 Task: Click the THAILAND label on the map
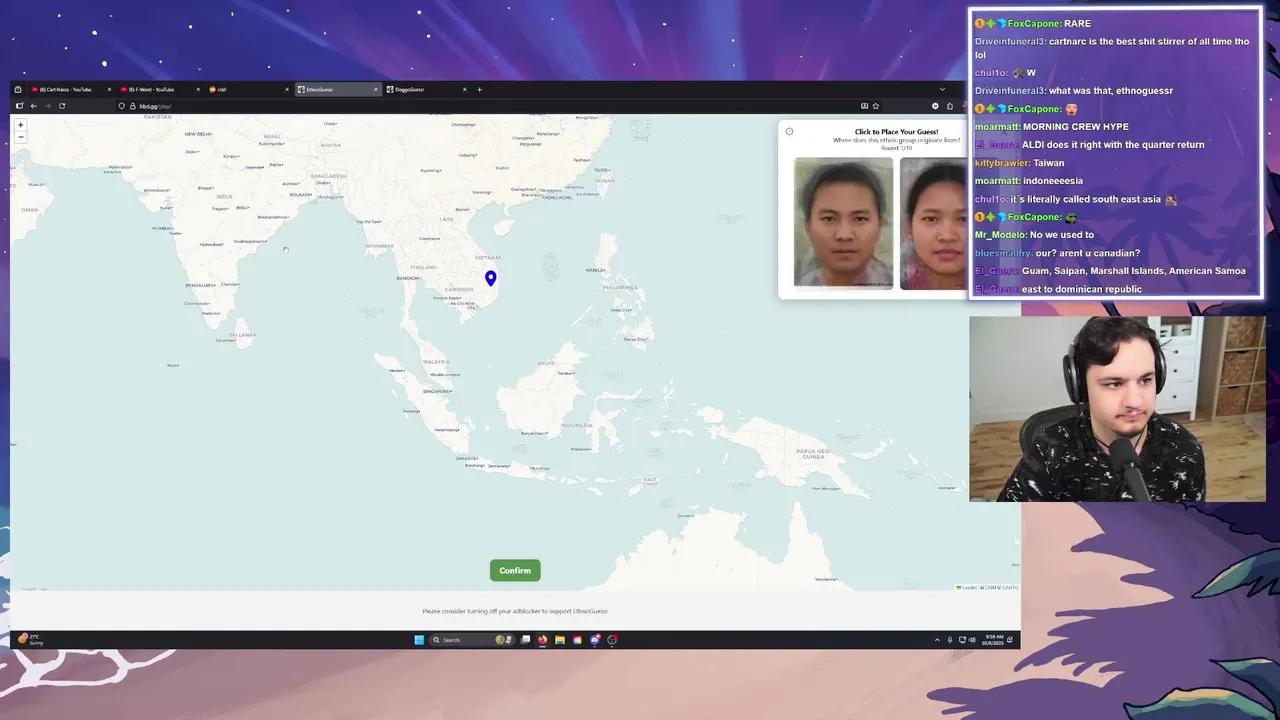coord(424,267)
